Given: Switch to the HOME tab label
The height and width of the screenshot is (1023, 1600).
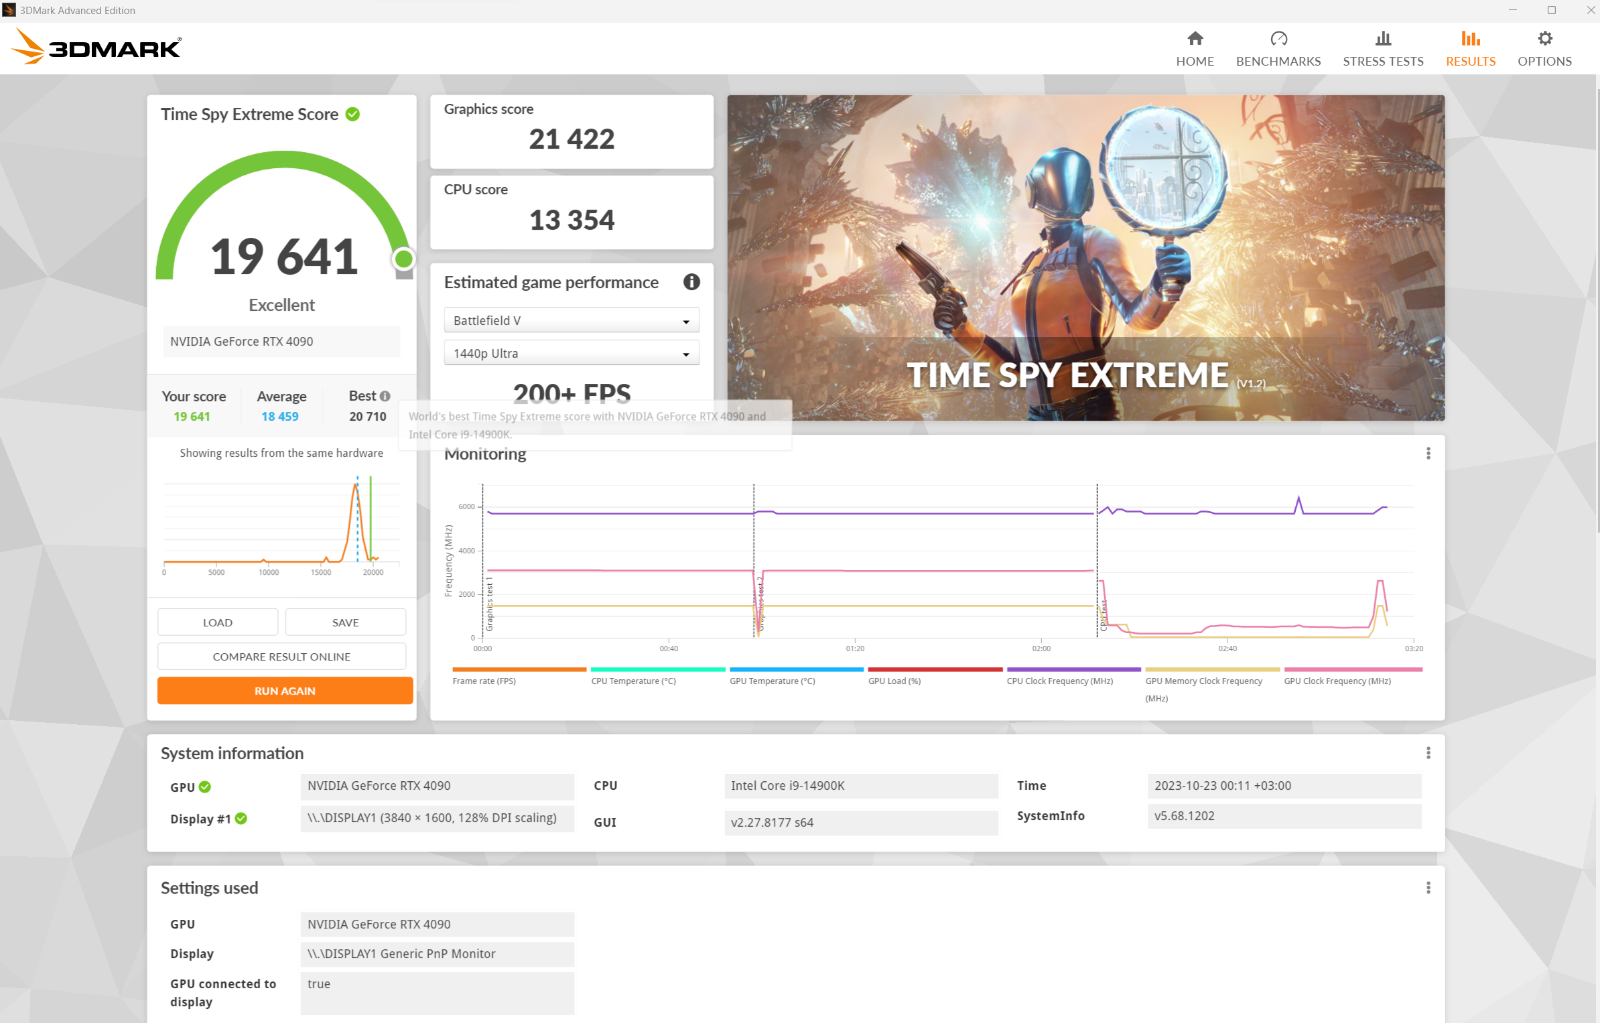Looking at the screenshot, I should click(x=1195, y=61).
